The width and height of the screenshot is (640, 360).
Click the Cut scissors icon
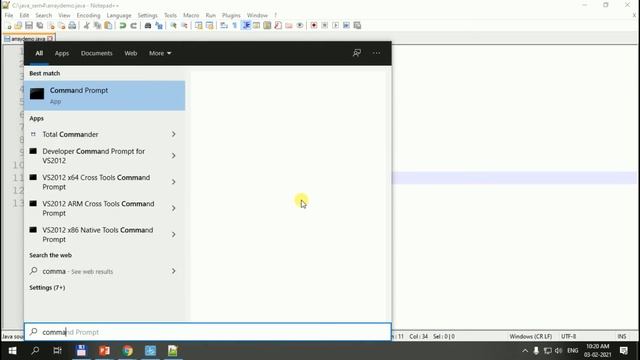click(x=87, y=26)
